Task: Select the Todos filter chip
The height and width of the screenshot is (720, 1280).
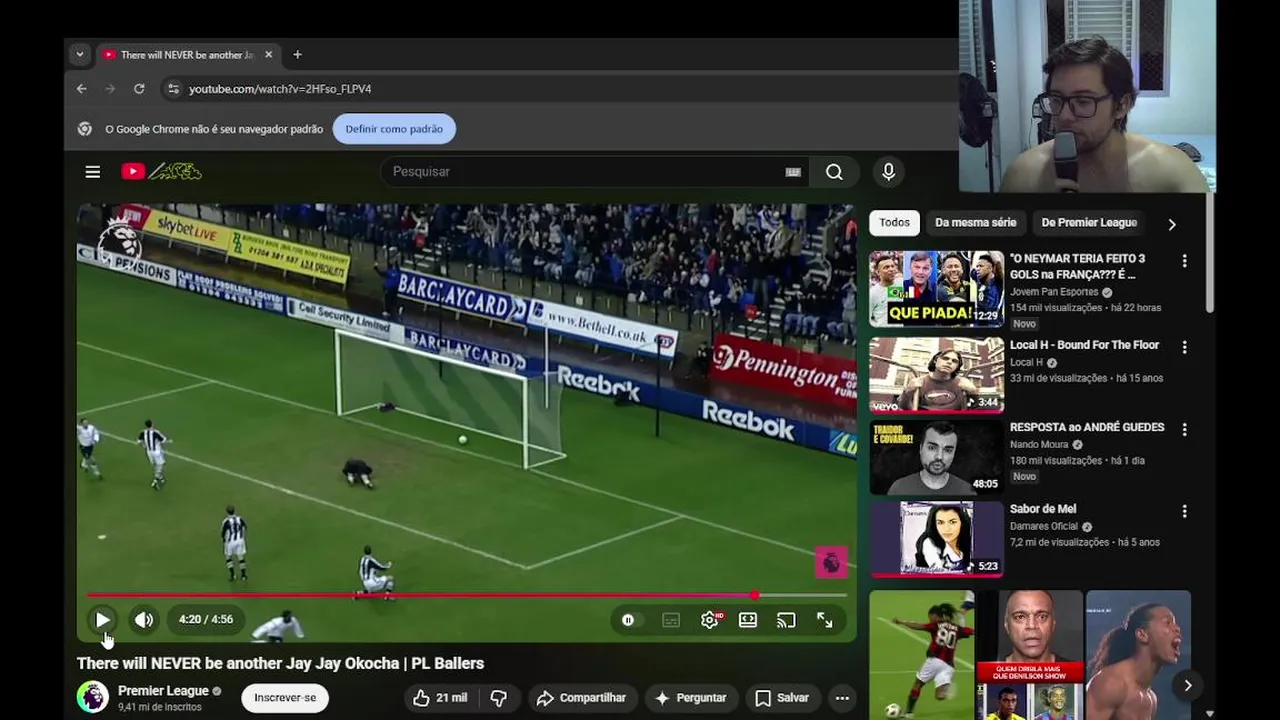Action: (x=894, y=223)
